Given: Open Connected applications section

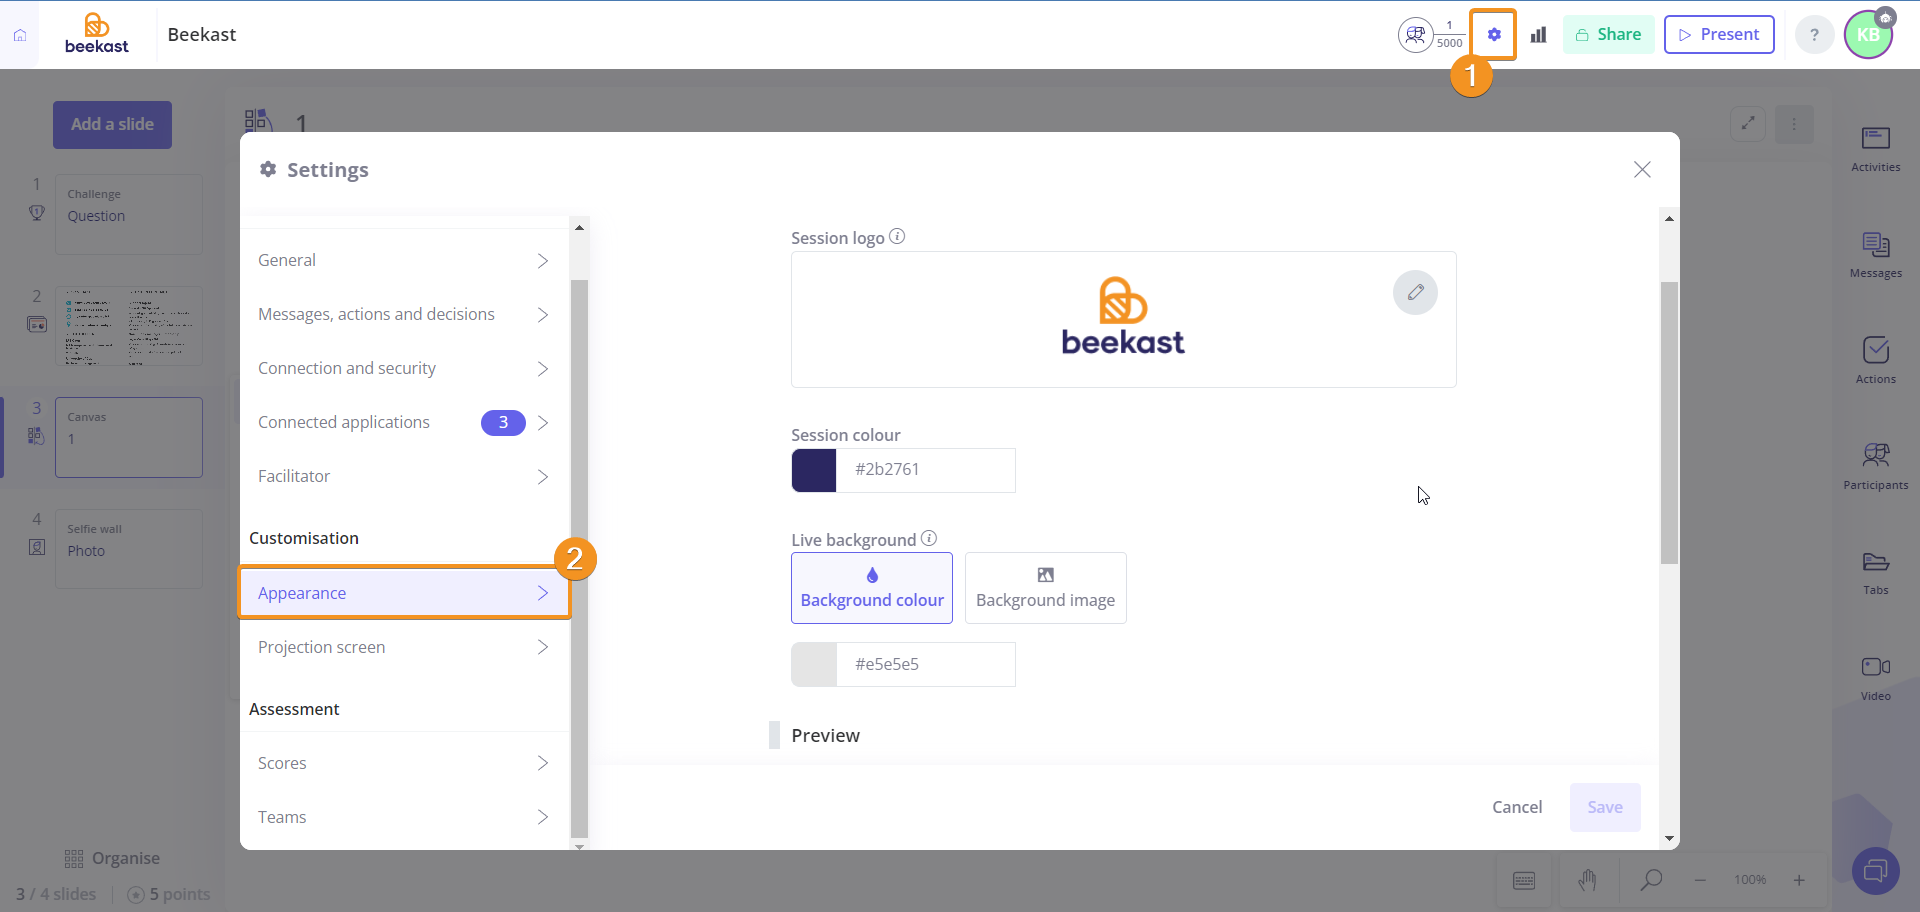Looking at the screenshot, I should point(404,422).
